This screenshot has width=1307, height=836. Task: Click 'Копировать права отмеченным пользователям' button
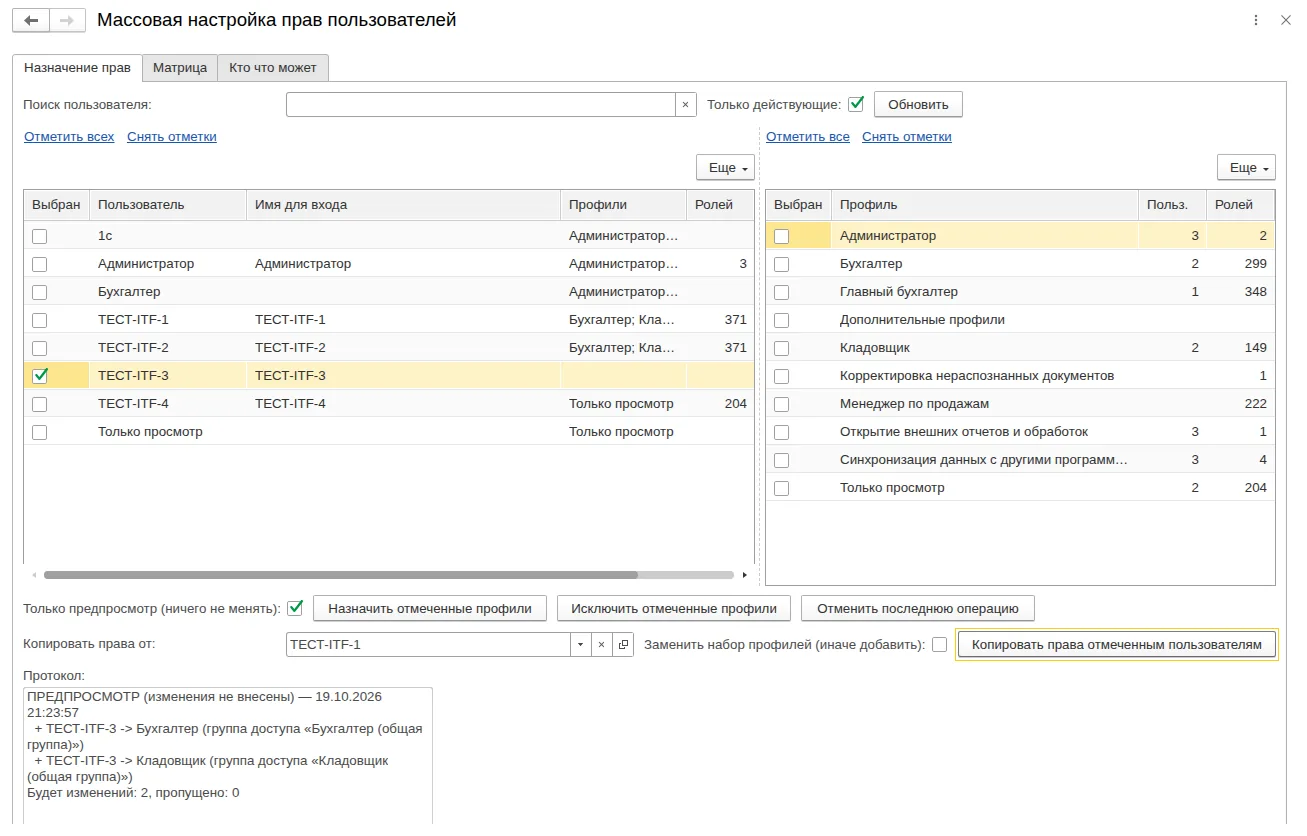click(x=1117, y=645)
